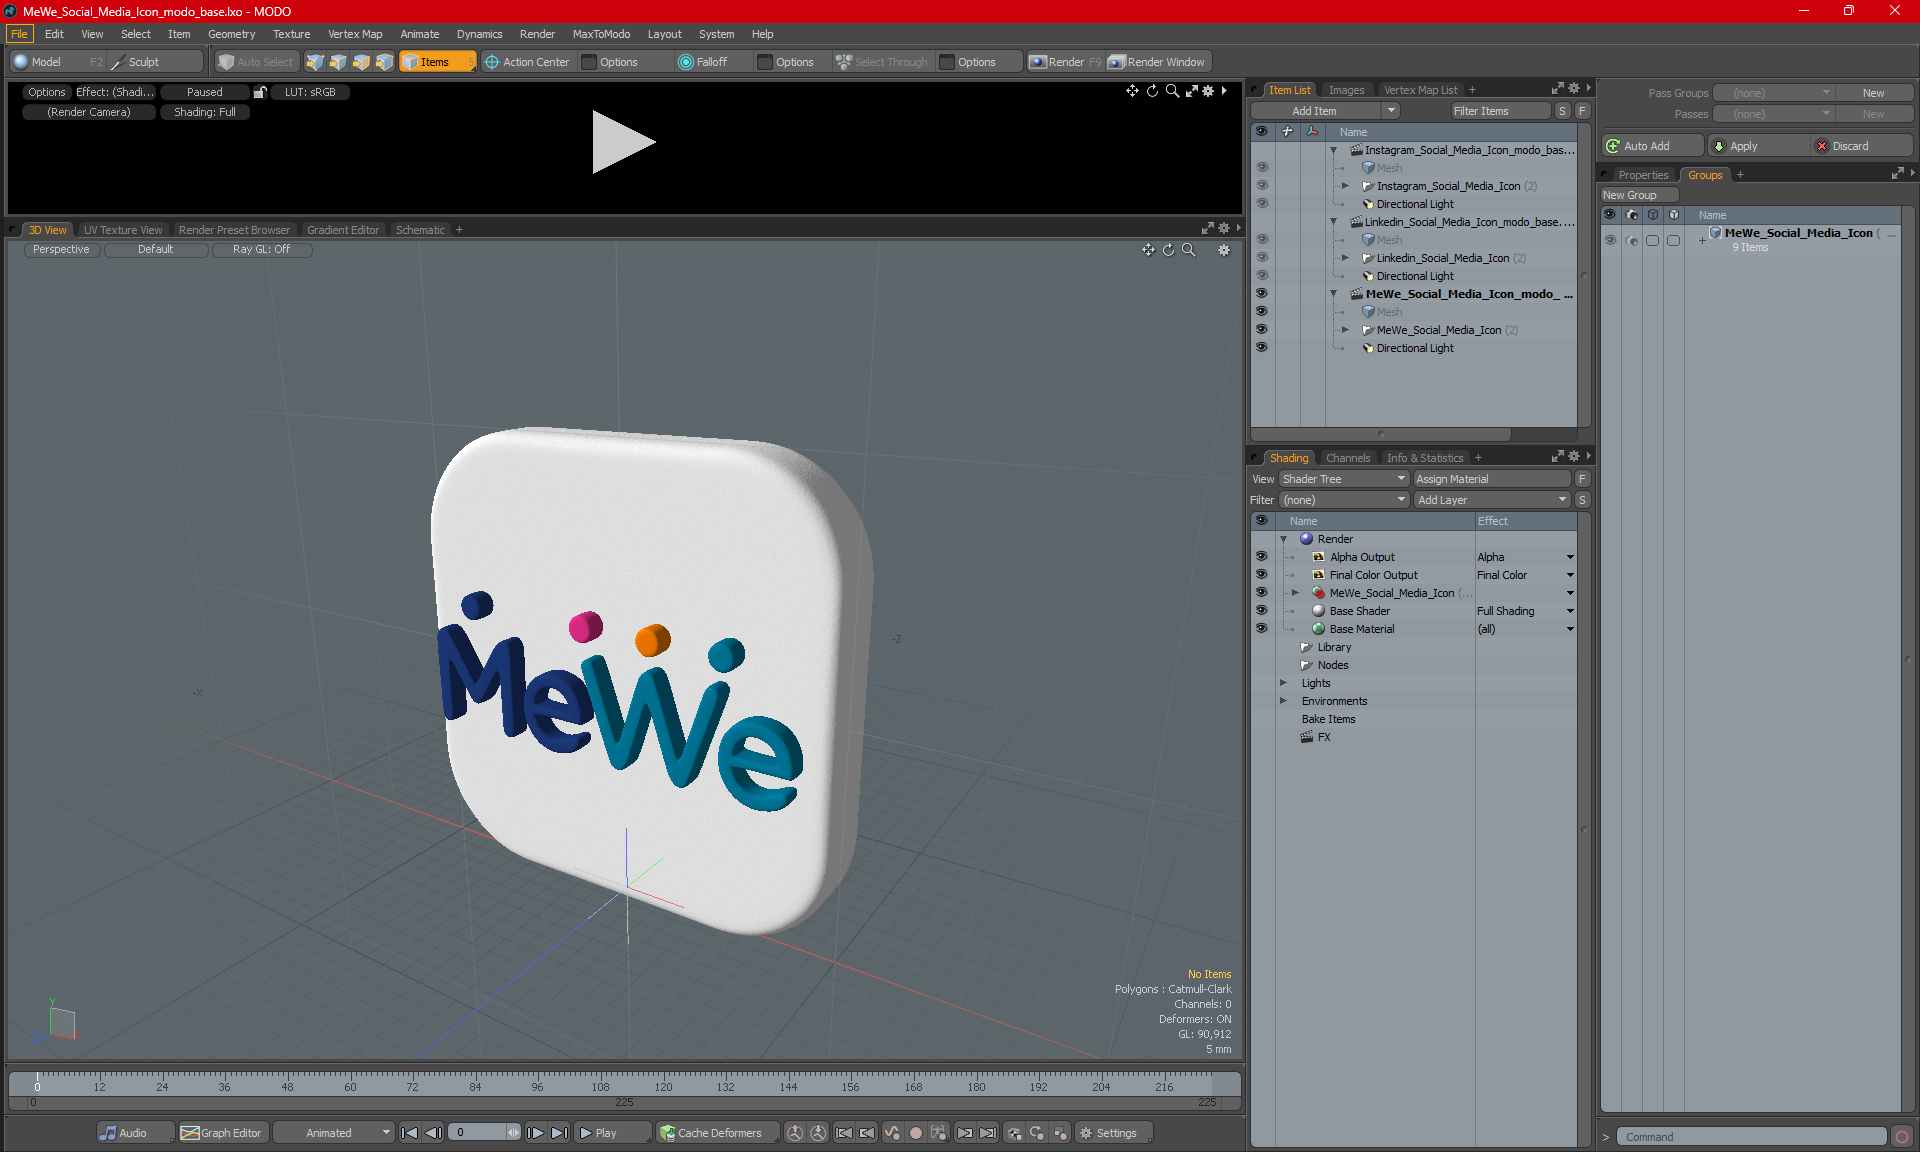1920x1152 pixels.
Task: Go to last frame
Action: tap(560, 1133)
